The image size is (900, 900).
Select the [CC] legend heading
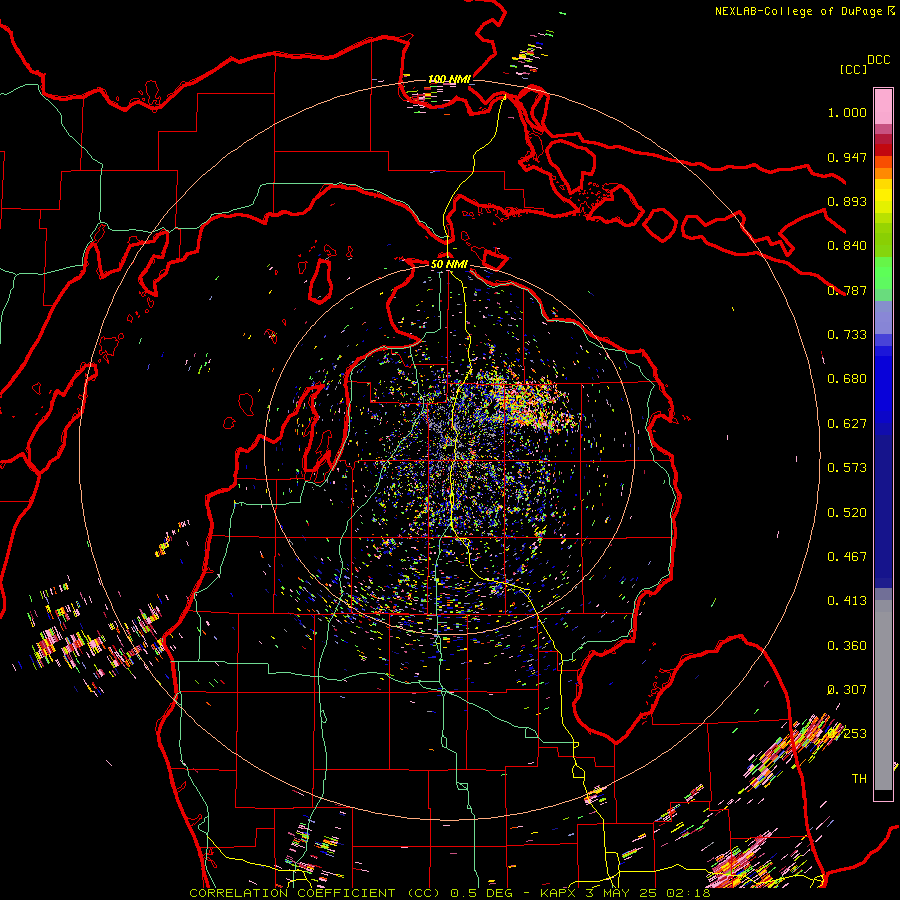click(853, 69)
